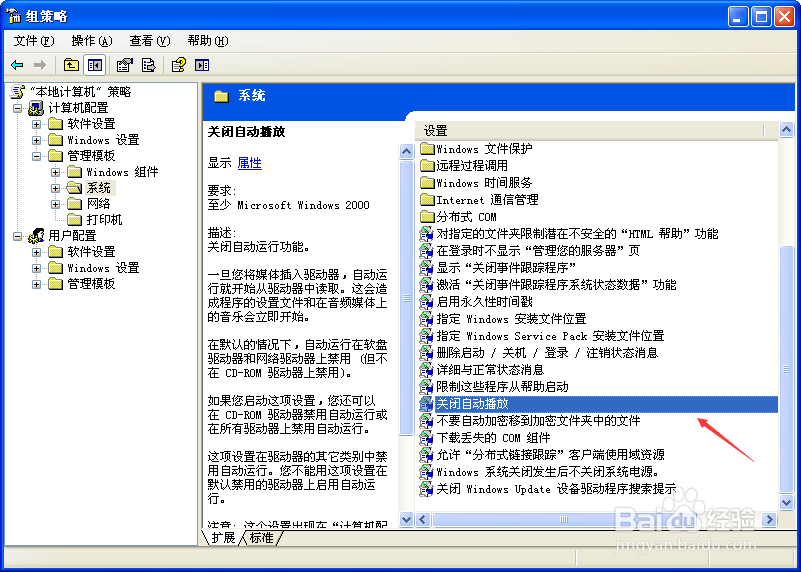The height and width of the screenshot is (572, 801).
Task: Click the Help toolbar icon
Action: point(178,65)
